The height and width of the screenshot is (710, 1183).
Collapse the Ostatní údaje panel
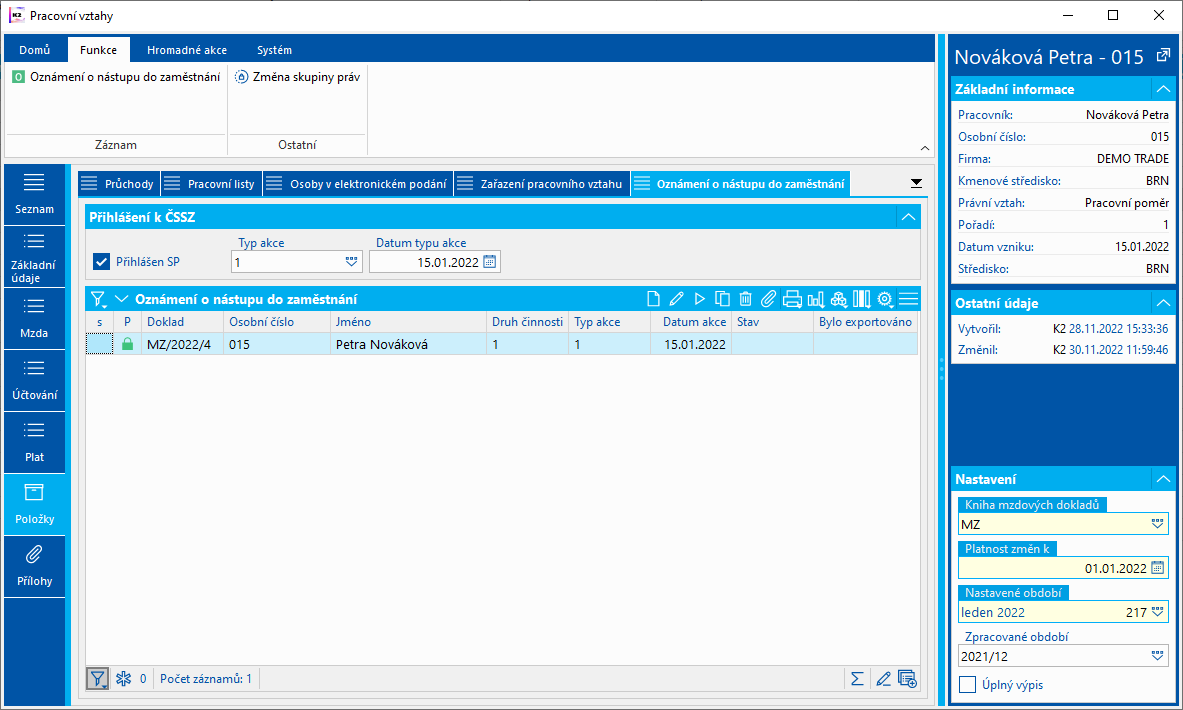(x=1163, y=303)
